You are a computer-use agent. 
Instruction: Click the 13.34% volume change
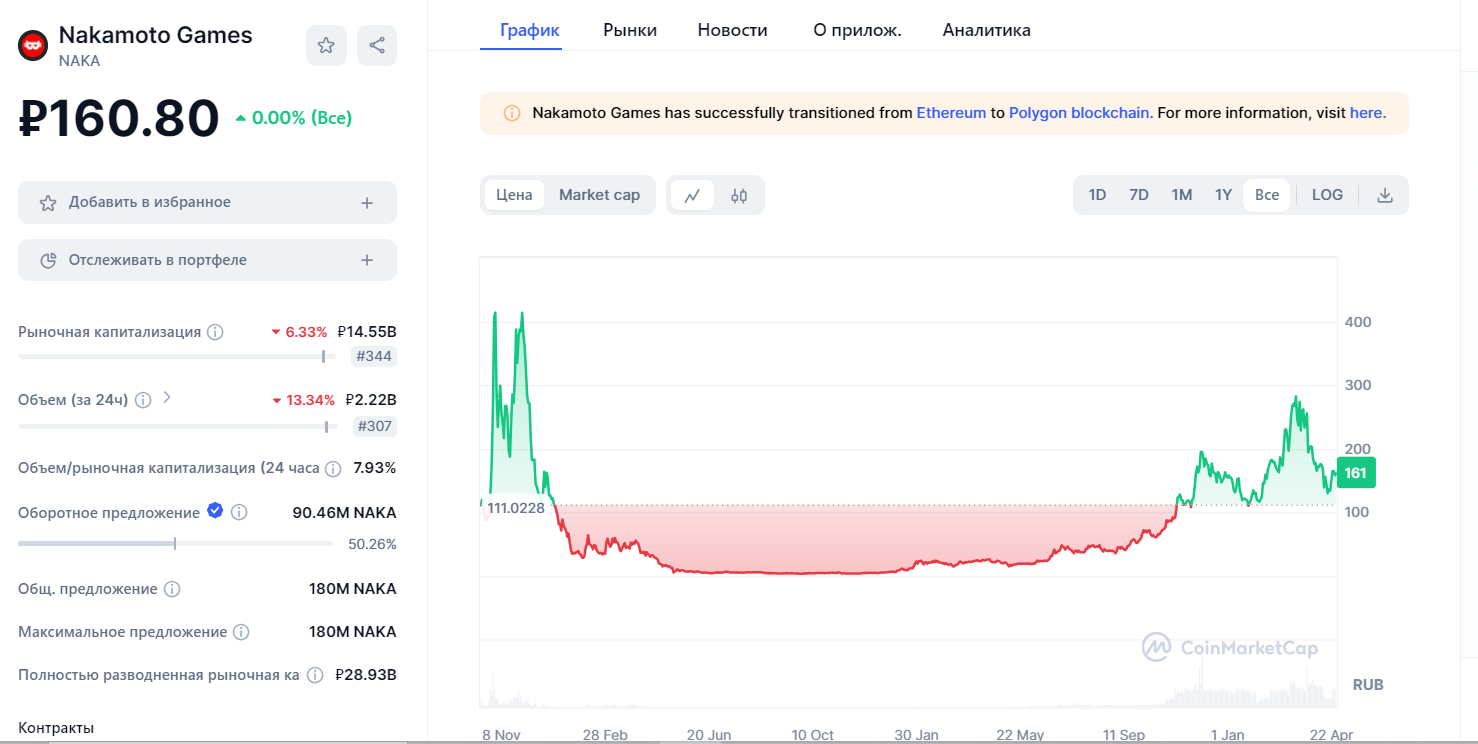[304, 400]
